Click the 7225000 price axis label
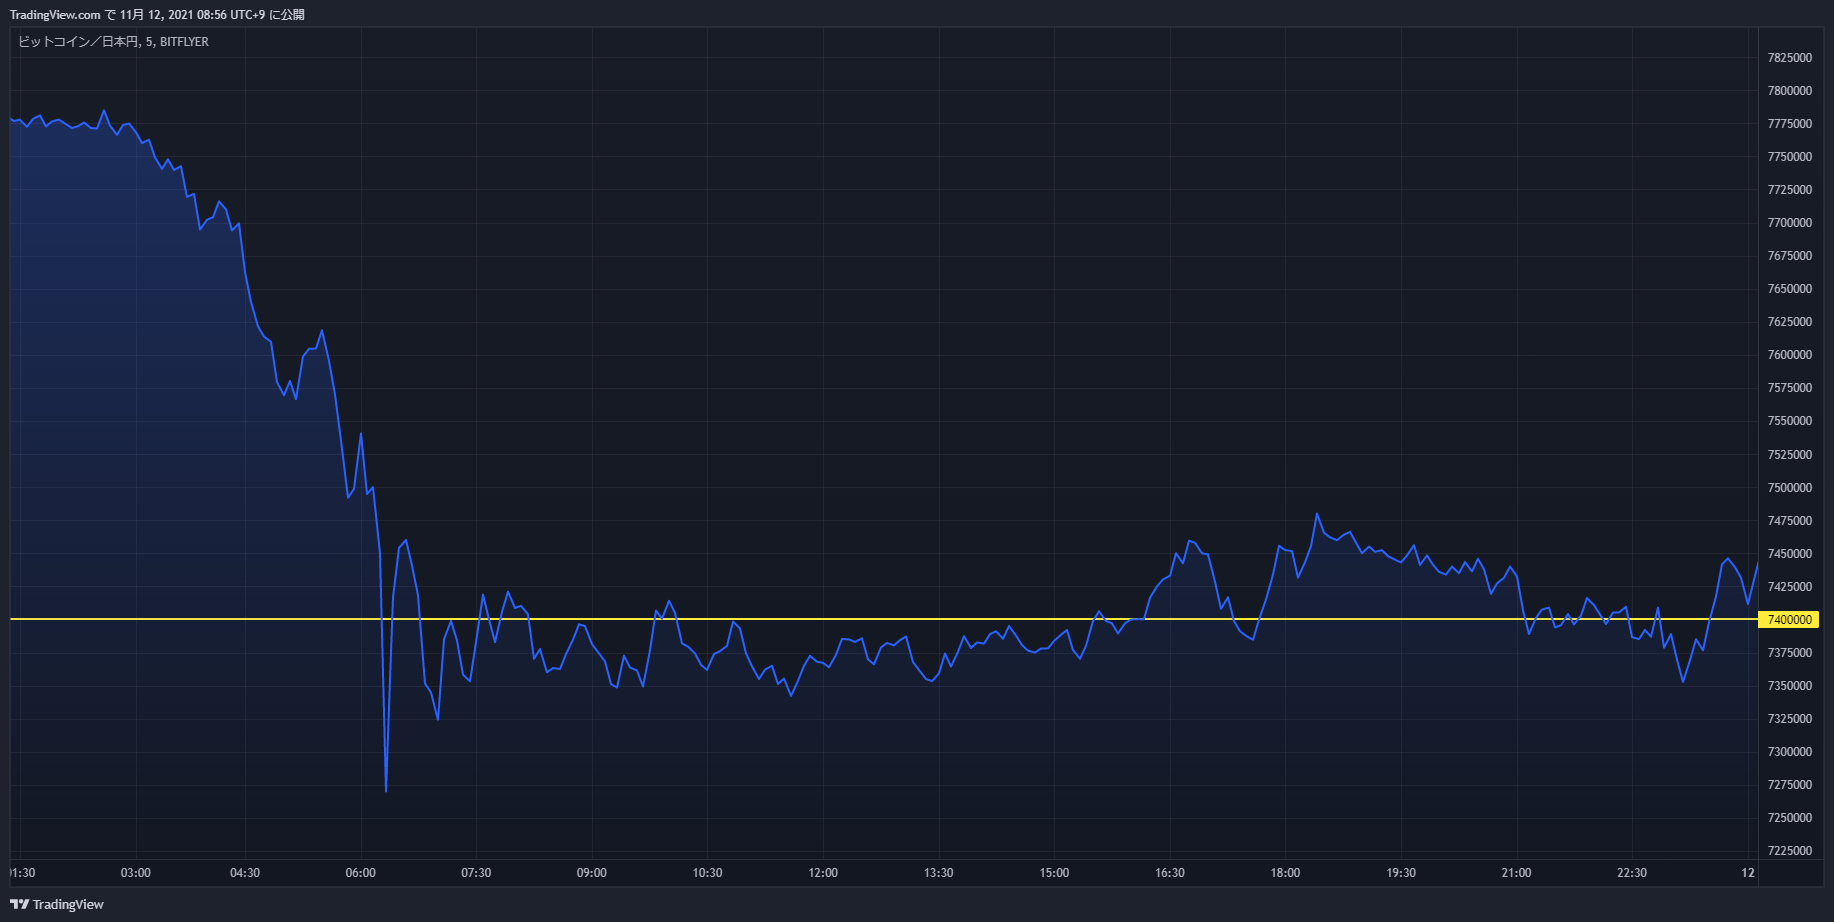This screenshot has width=1834, height=922. (x=1790, y=851)
